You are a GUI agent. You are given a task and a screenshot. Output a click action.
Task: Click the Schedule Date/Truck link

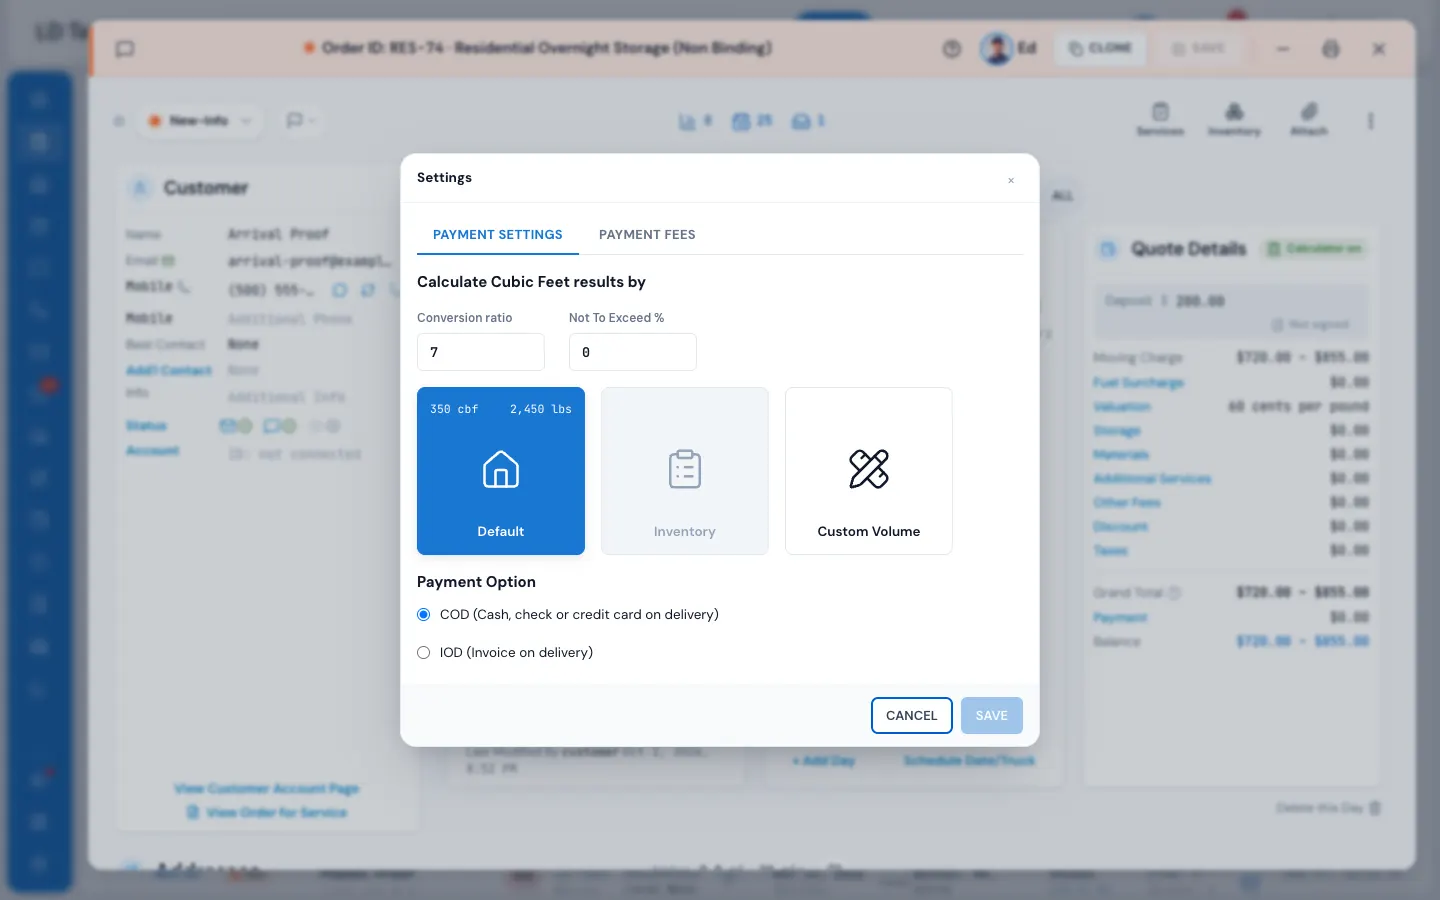tap(969, 761)
